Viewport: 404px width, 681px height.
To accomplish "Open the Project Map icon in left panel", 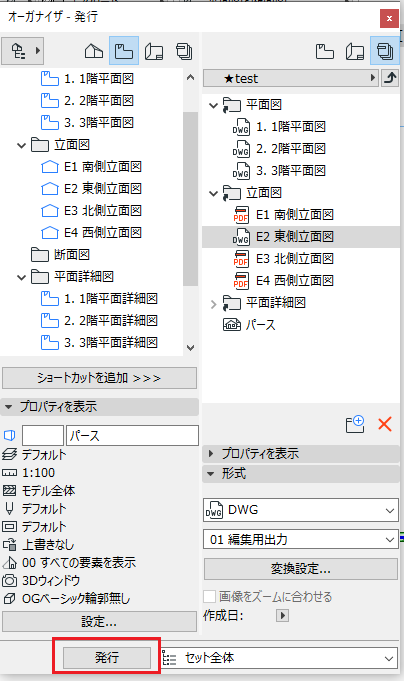I will pyautogui.click(x=94, y=51).
